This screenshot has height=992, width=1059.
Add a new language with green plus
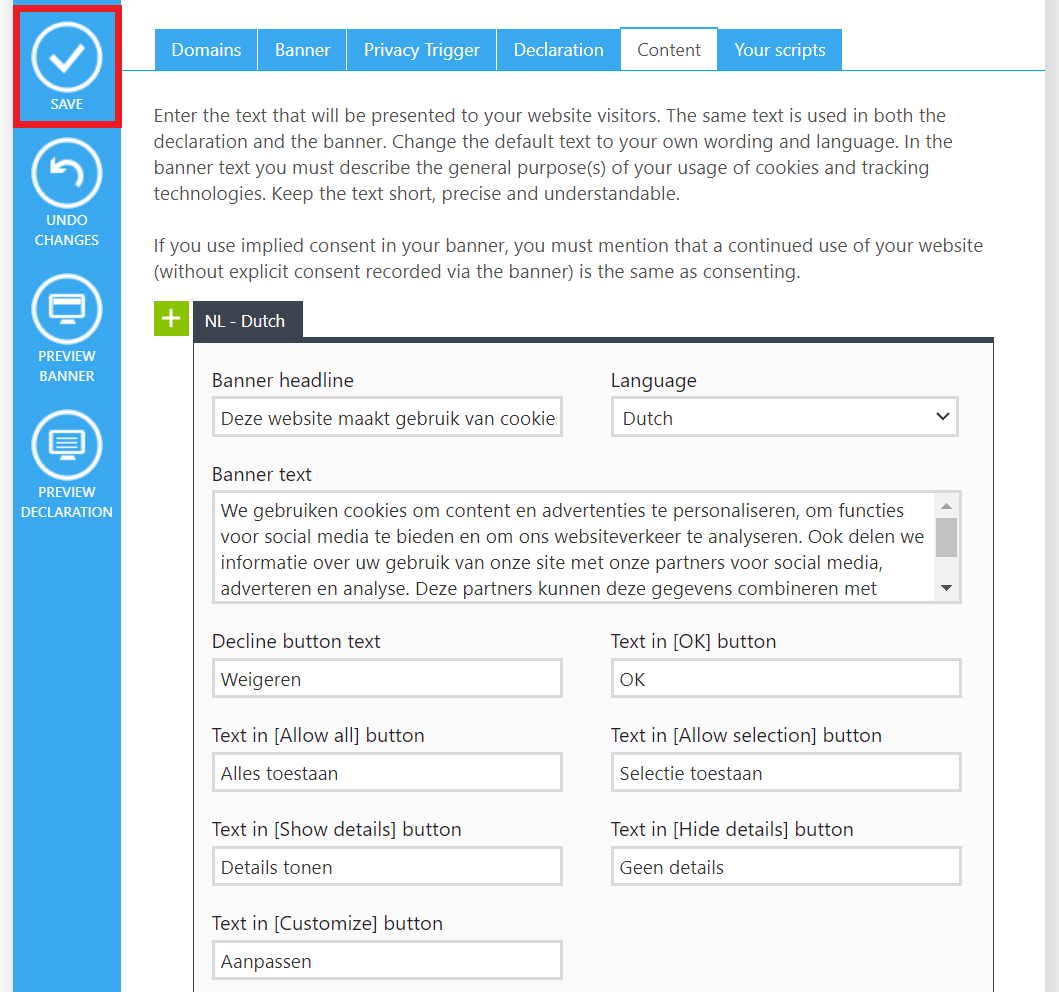tap(171, 319)
